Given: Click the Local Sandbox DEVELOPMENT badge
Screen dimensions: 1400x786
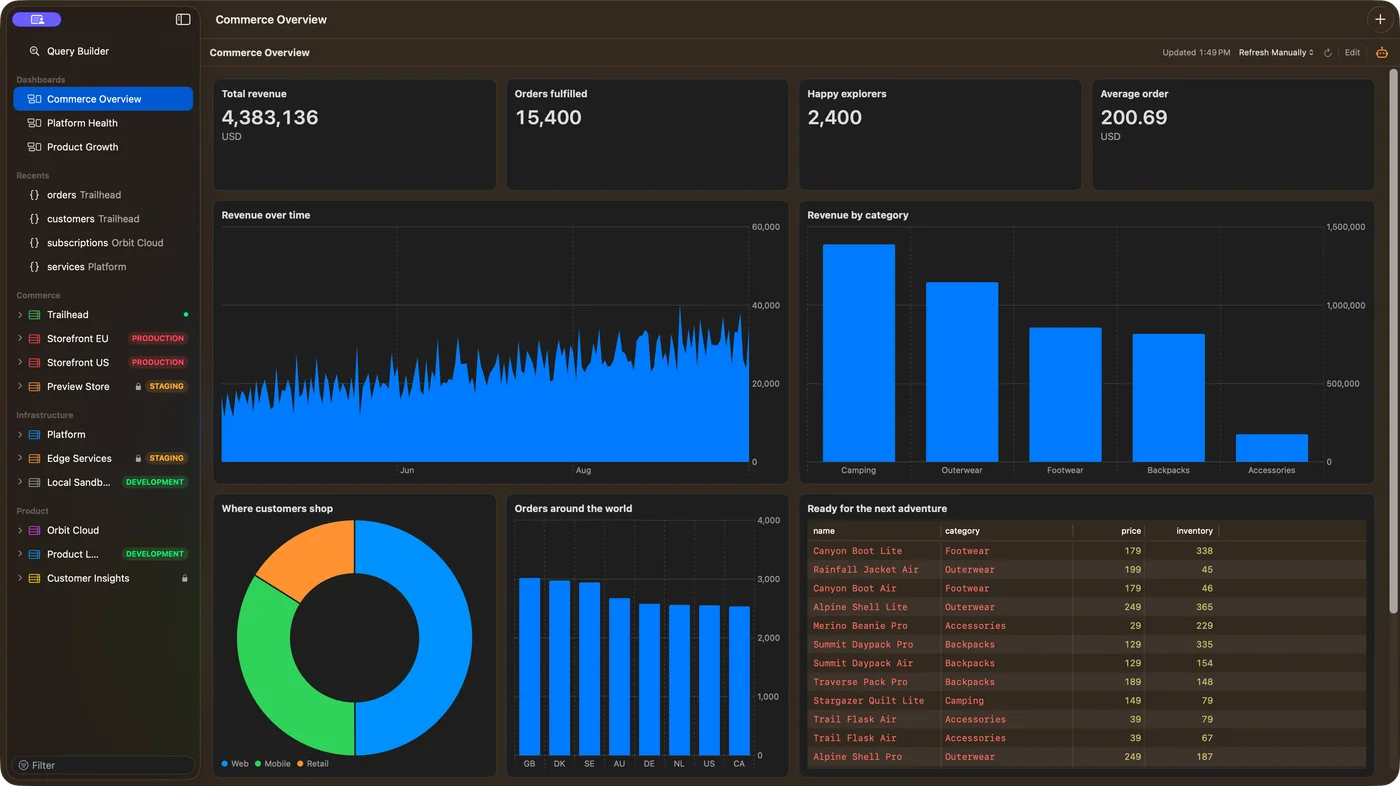Looking at the screenshot, I should 155,483.
